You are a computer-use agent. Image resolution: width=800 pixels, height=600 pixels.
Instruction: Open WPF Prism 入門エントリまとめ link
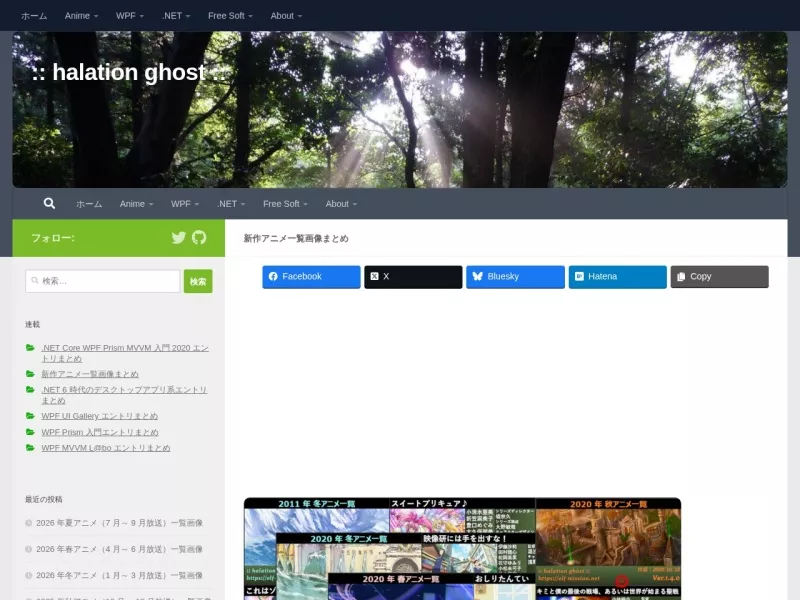(100, 432)
